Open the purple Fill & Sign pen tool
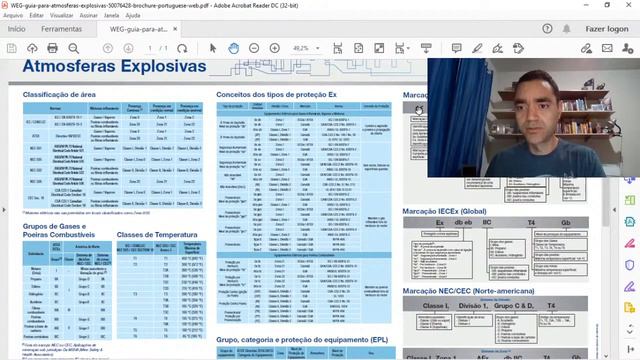 629,287
